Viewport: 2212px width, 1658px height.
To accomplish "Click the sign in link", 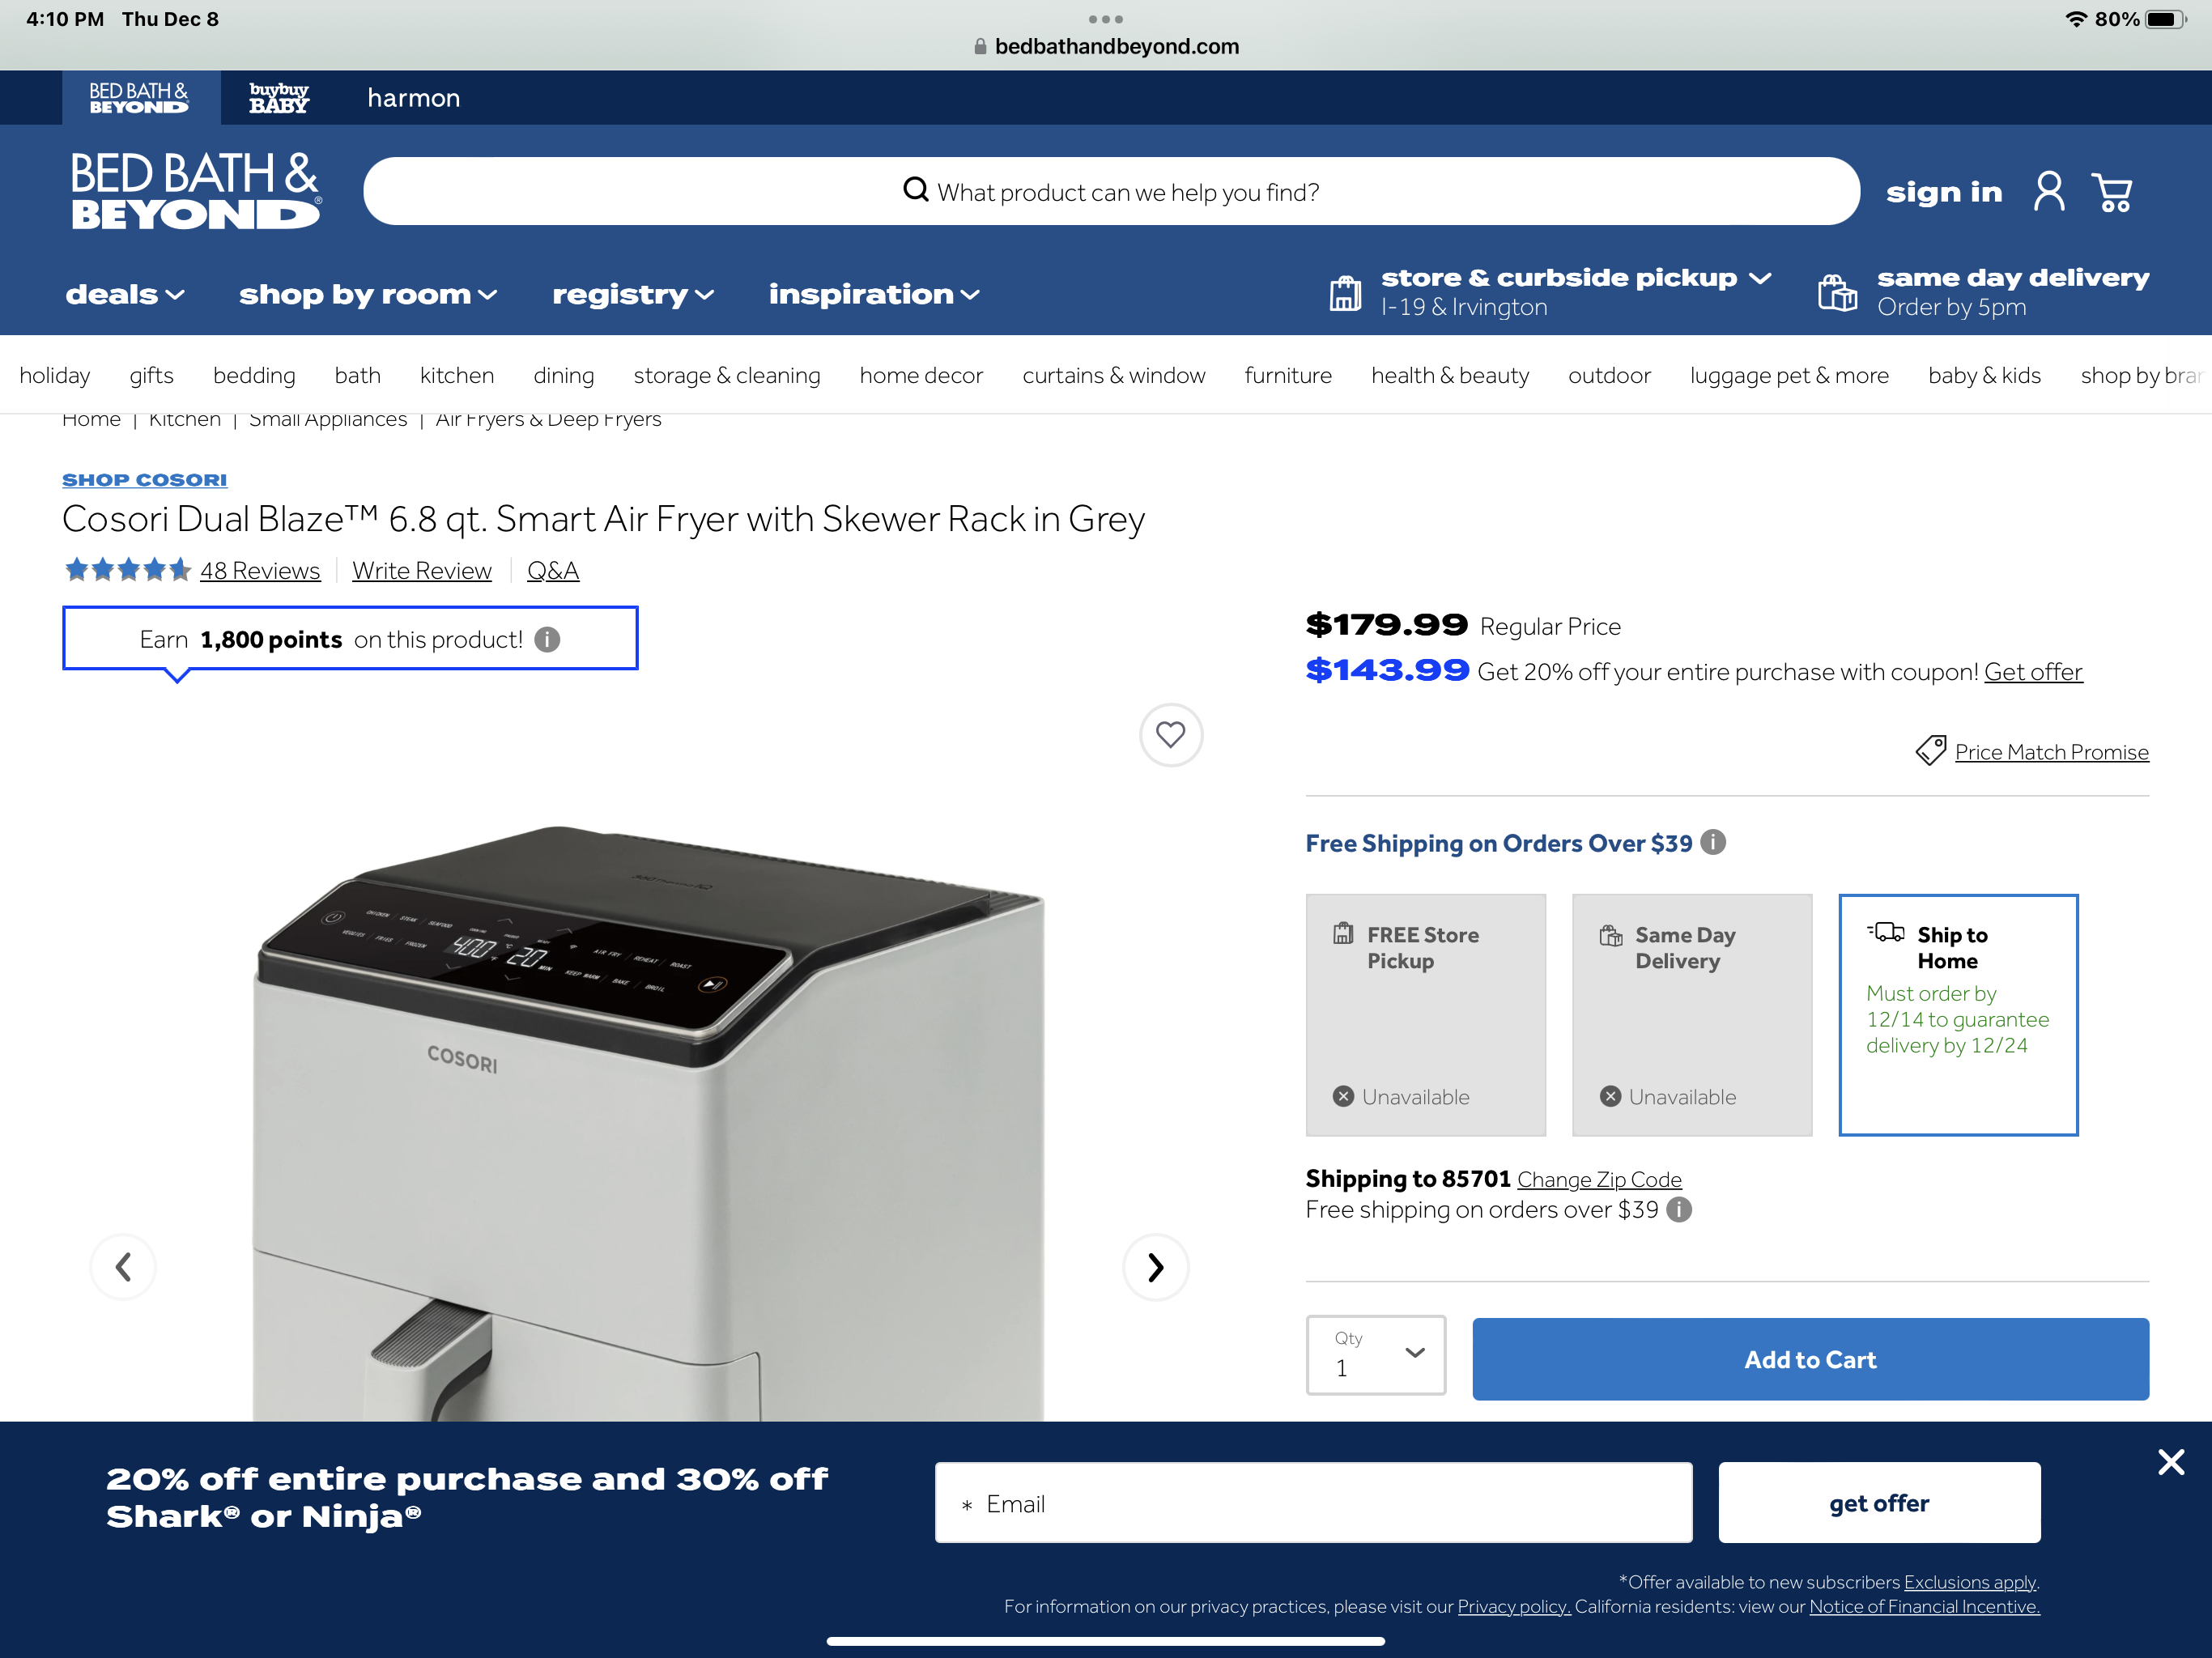I will (x=1944, y=192).
